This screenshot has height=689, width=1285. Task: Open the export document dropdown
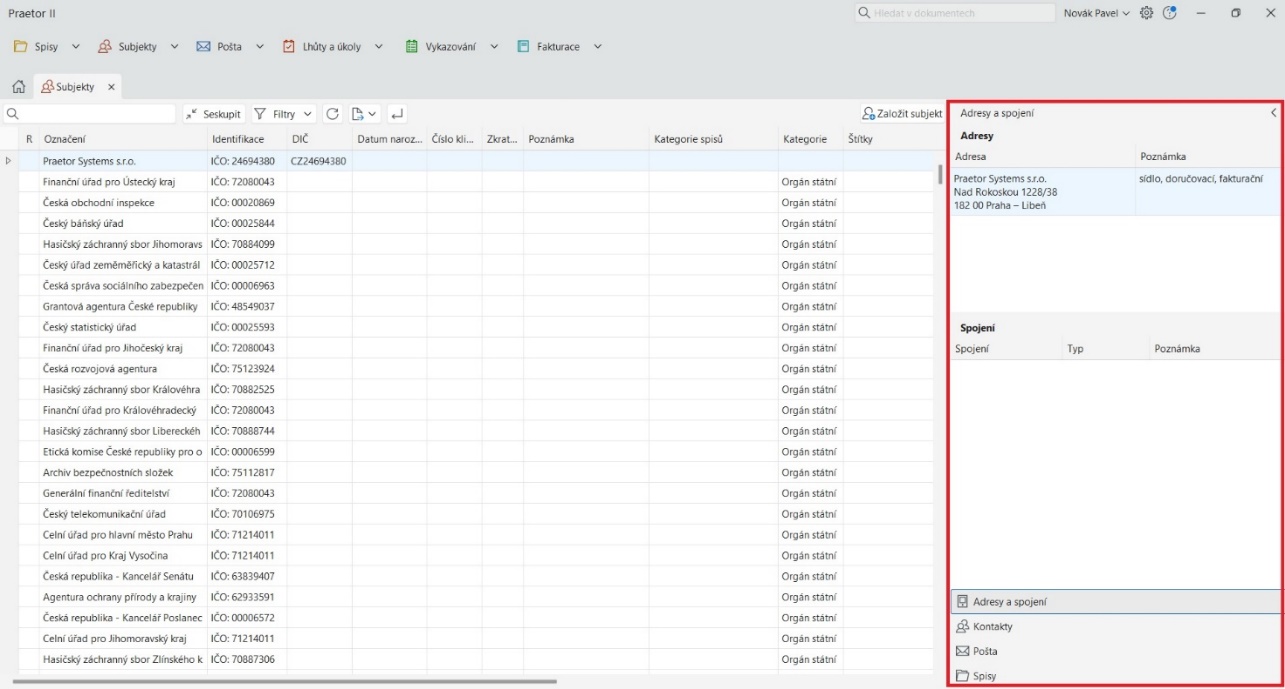pos(364,114)
